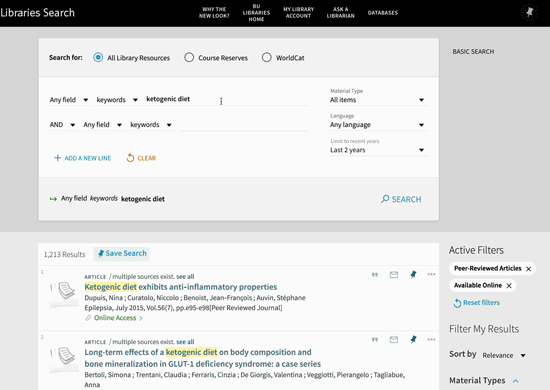Click article thumbnail icon of second result
This screenshot has width=550, height=390.
[63, 359]
